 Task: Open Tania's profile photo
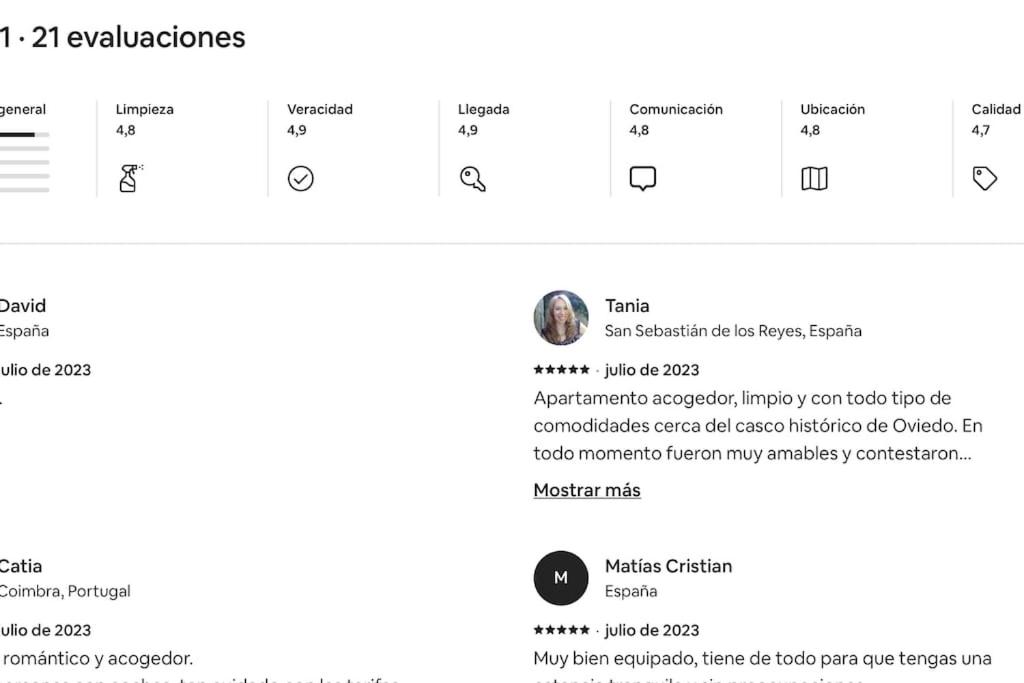pyautogui.click(x=561, y=317)
